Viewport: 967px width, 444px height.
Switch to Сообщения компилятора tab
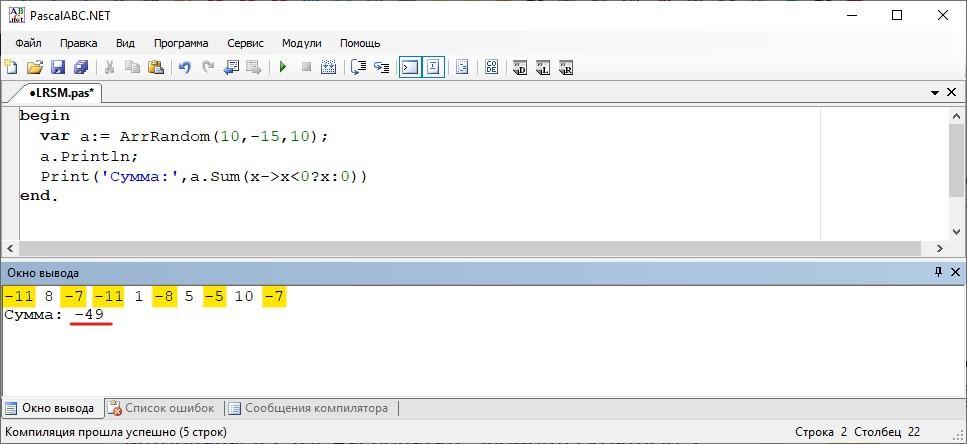click(x=308, y=408)
